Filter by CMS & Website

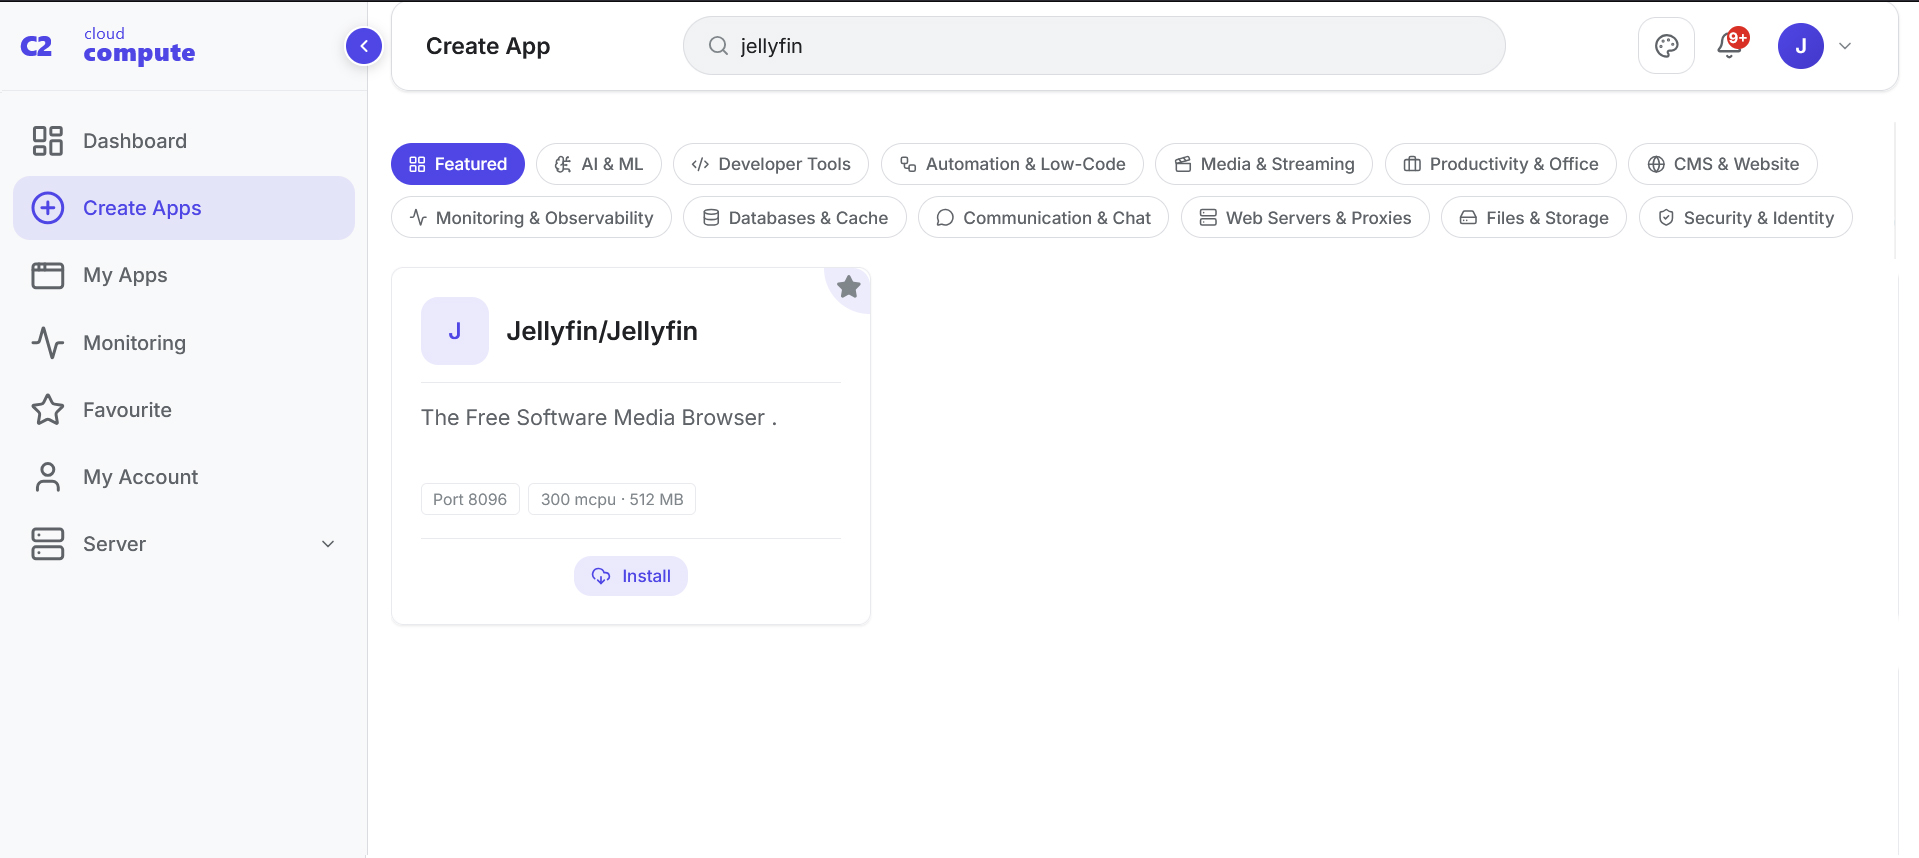point(1723,164)
